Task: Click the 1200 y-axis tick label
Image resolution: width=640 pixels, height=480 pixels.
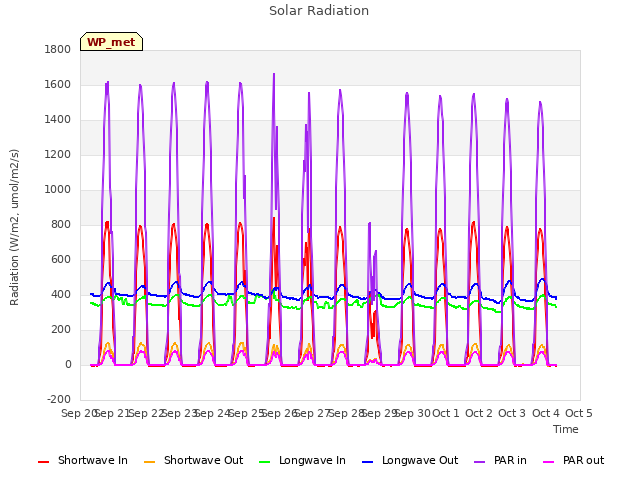Action: (58, 155)
